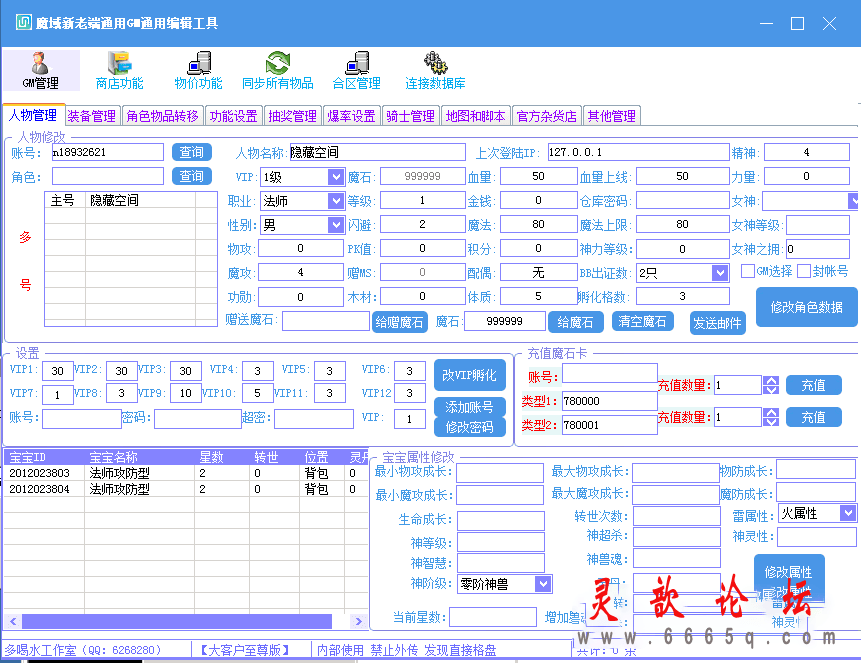Open the 物价功能 computer icon
The width and height of the screenshot is (861, 663).
click(x=198, y=70)
